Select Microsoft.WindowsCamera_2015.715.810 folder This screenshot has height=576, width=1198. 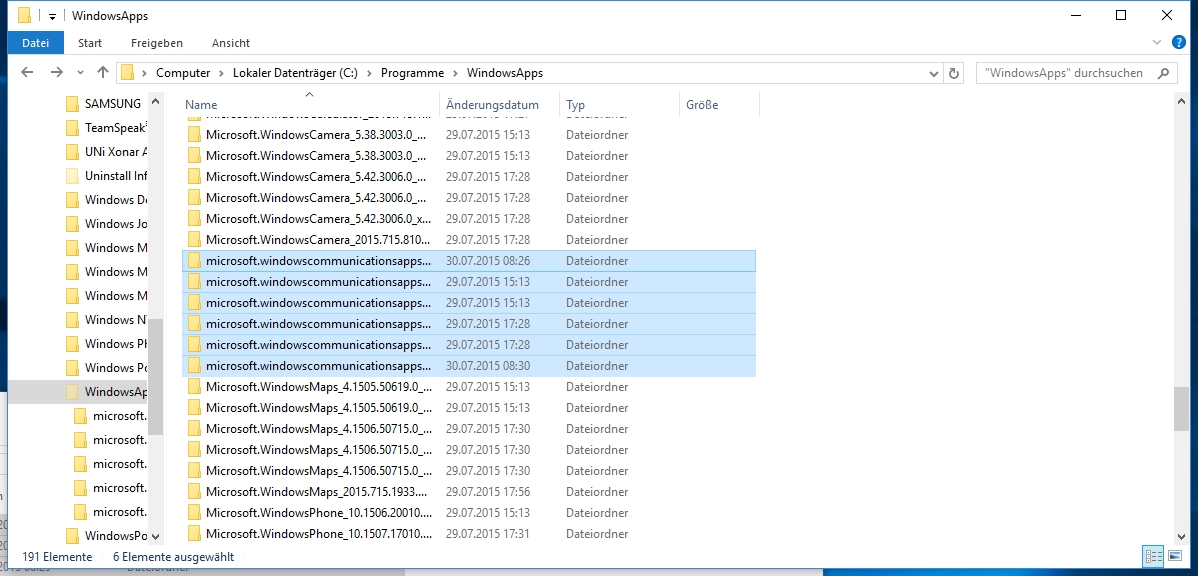click(x=469, y=239)
